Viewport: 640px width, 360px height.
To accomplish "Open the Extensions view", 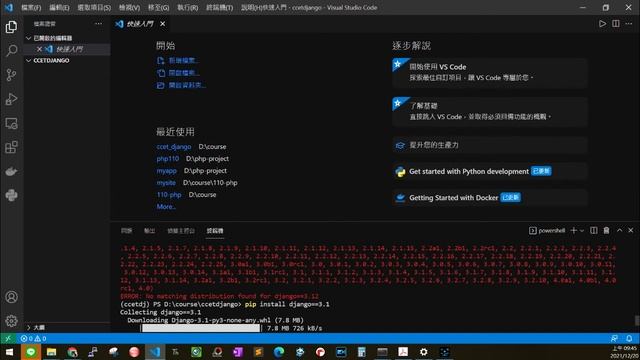I will coord(11,147).
